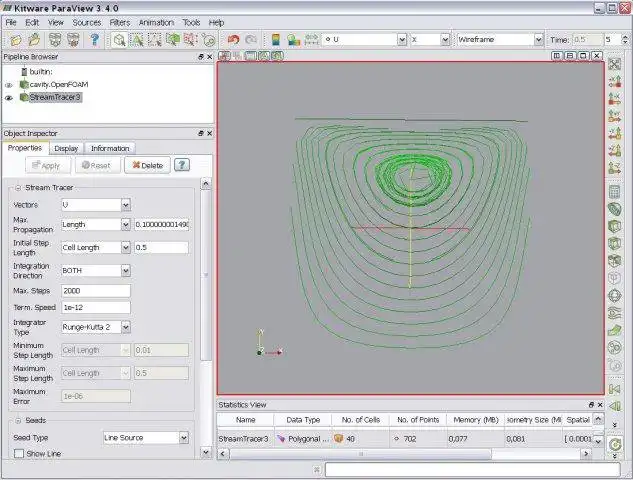Collapse the Stream Tracer section expander

pos(18,188)
